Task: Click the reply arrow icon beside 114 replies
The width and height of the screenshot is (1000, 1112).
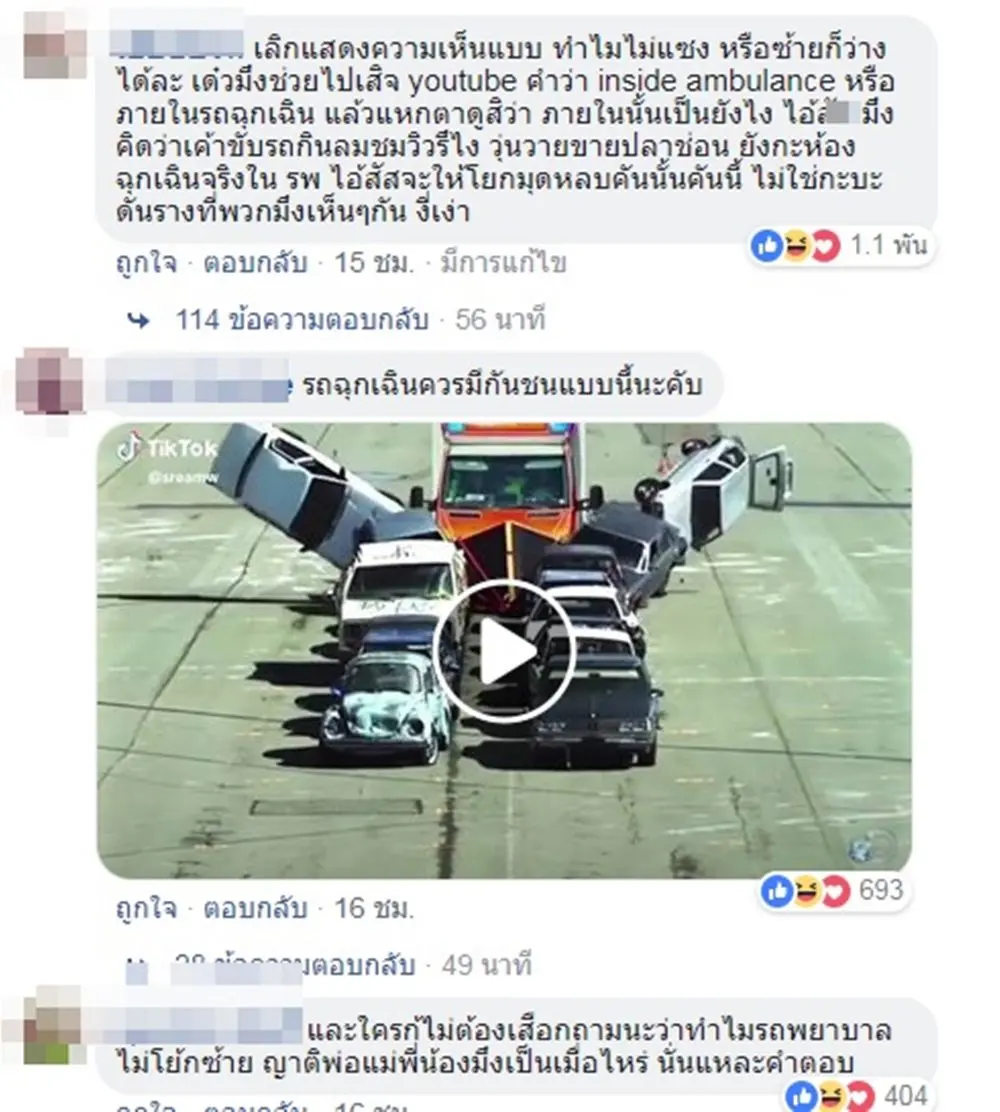Action: [139, 321]
